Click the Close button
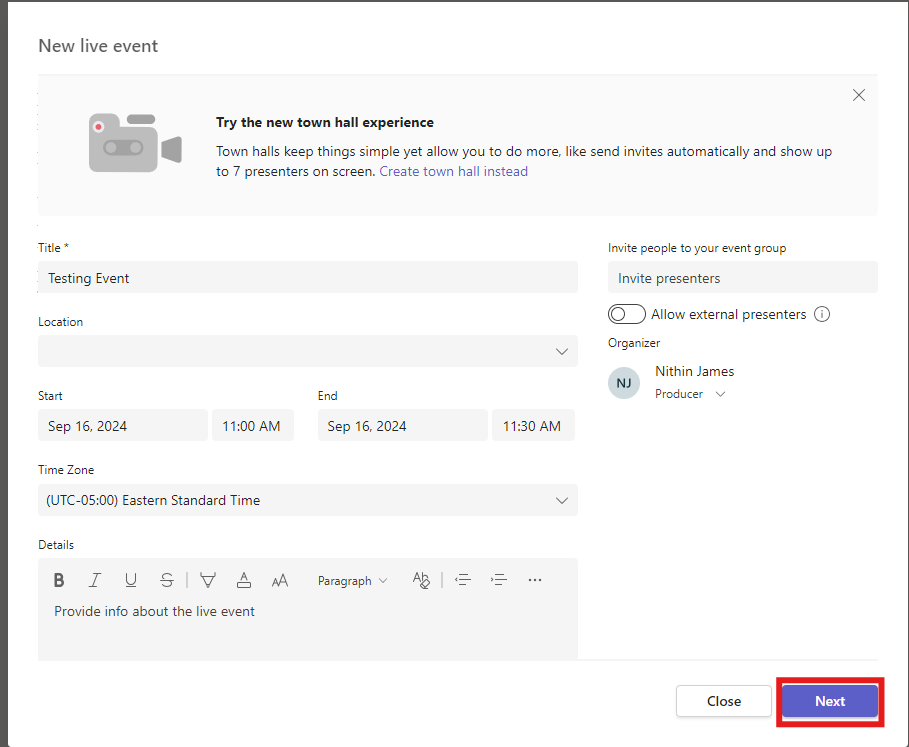The height and width of the screenshot is (747, 909). click(723, 701)
